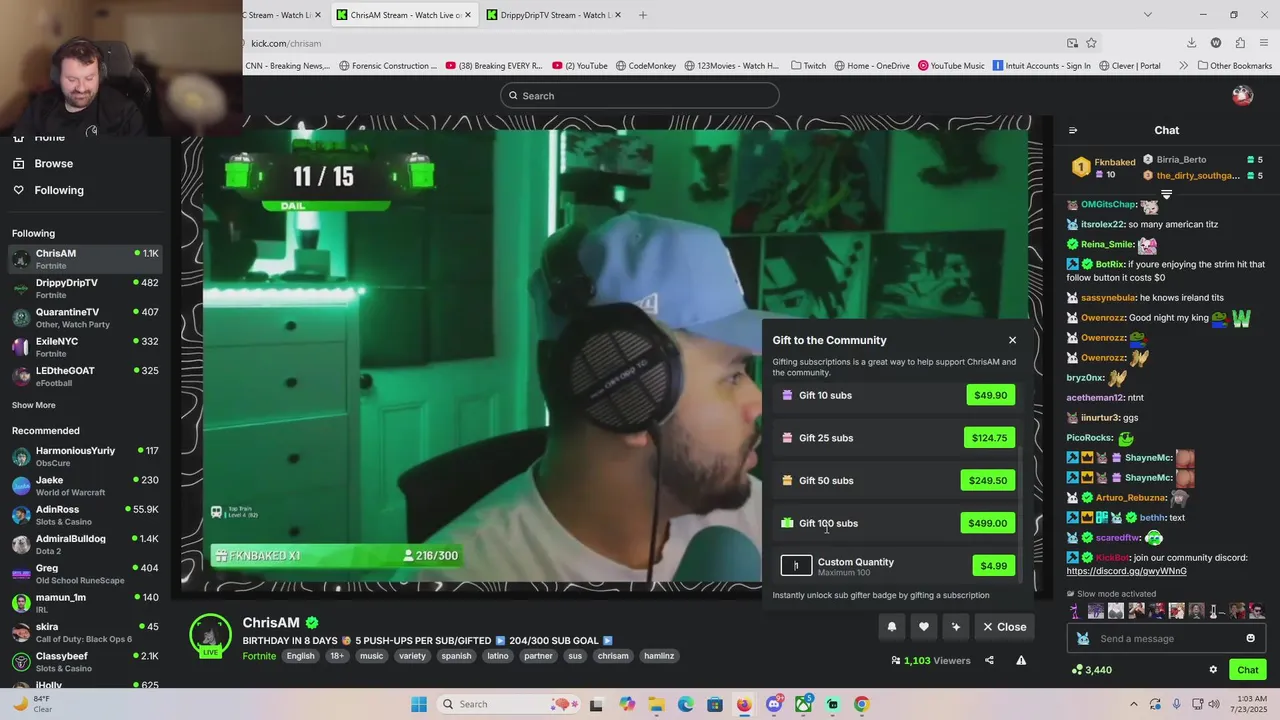
Task: Click the Following heart icon in the sidebar
Action: click(x=18, y=190)
